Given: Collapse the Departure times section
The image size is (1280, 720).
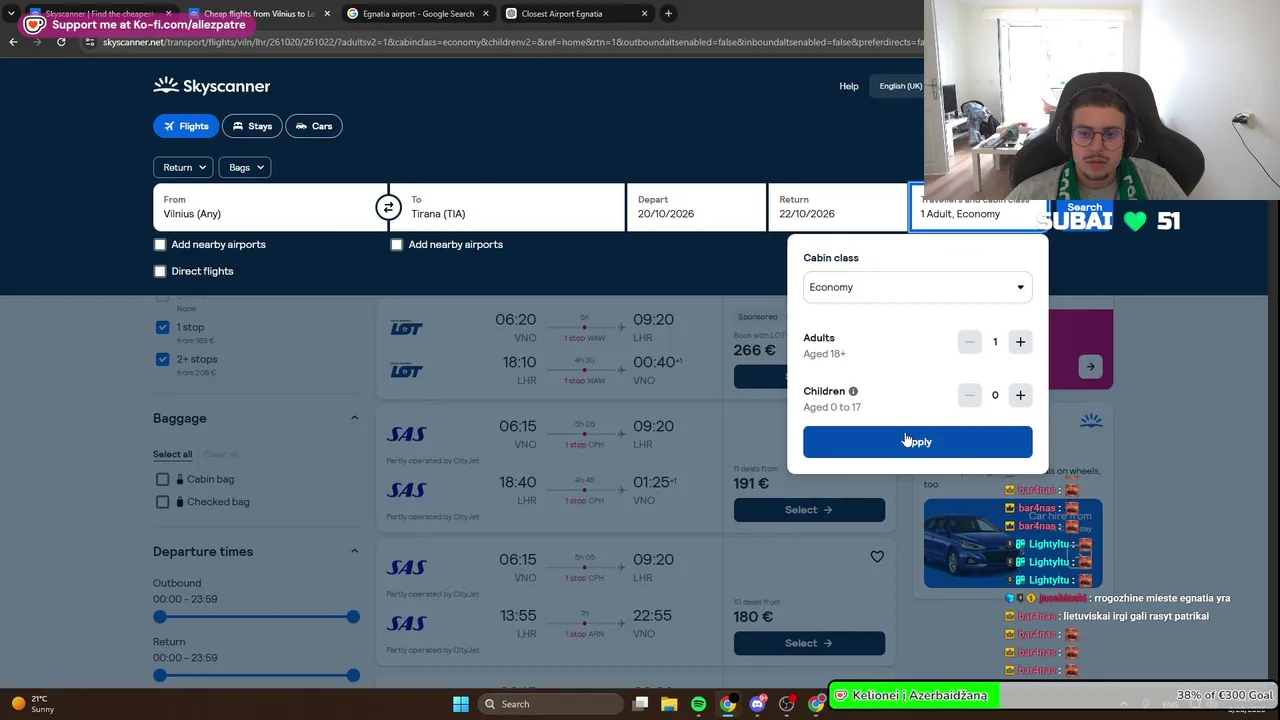Looking at the screenshot, I should tap(354, 551).
